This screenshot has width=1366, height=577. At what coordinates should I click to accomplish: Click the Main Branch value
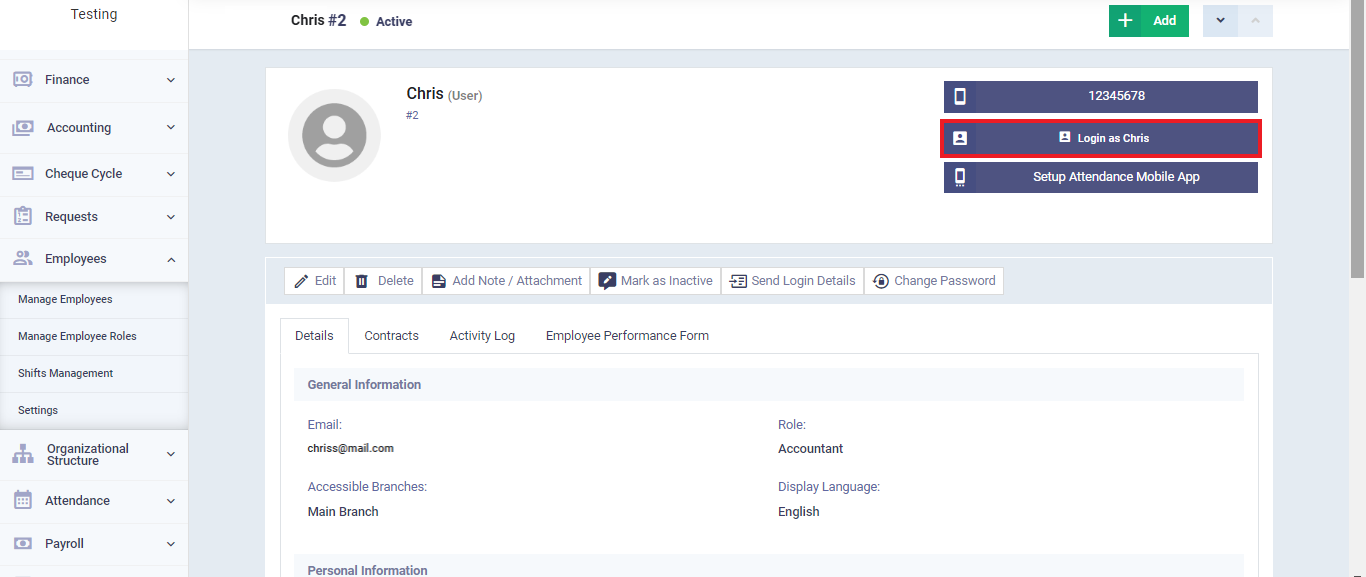(x=343, y=512)
